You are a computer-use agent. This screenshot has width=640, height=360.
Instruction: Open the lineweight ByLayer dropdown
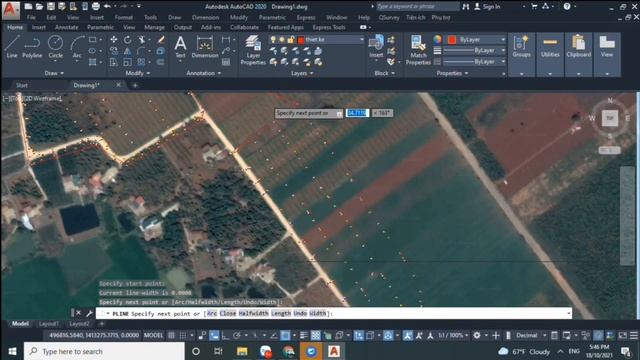pos(503,50)
